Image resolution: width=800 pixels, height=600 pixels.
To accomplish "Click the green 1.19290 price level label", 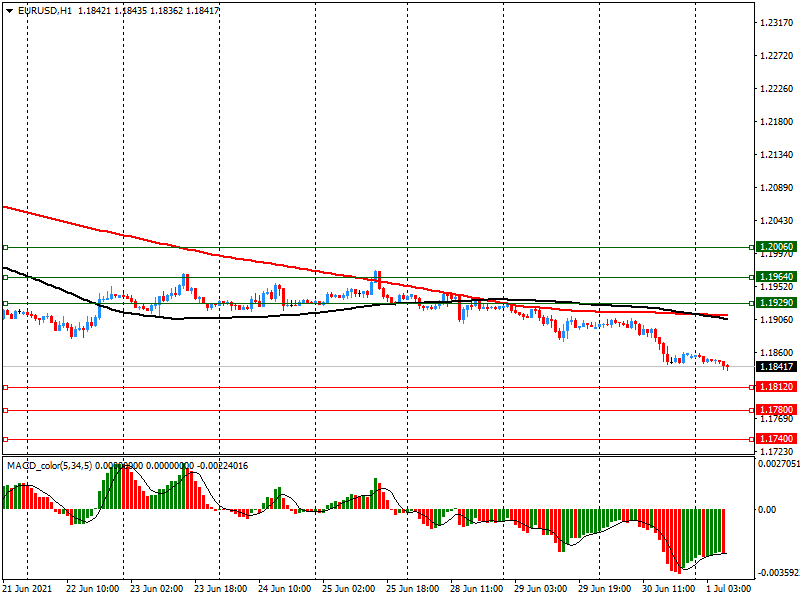I will click(x=776, y=302).
